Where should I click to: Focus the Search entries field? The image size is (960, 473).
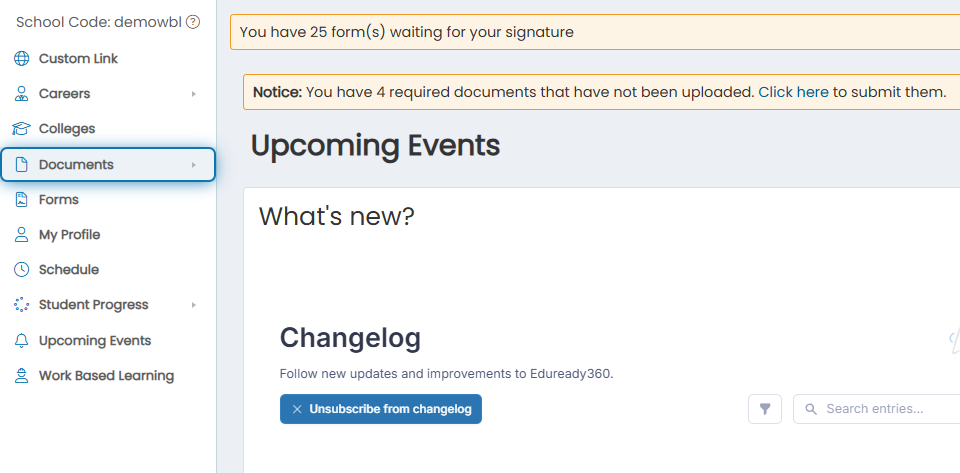(x=879, y=409)
